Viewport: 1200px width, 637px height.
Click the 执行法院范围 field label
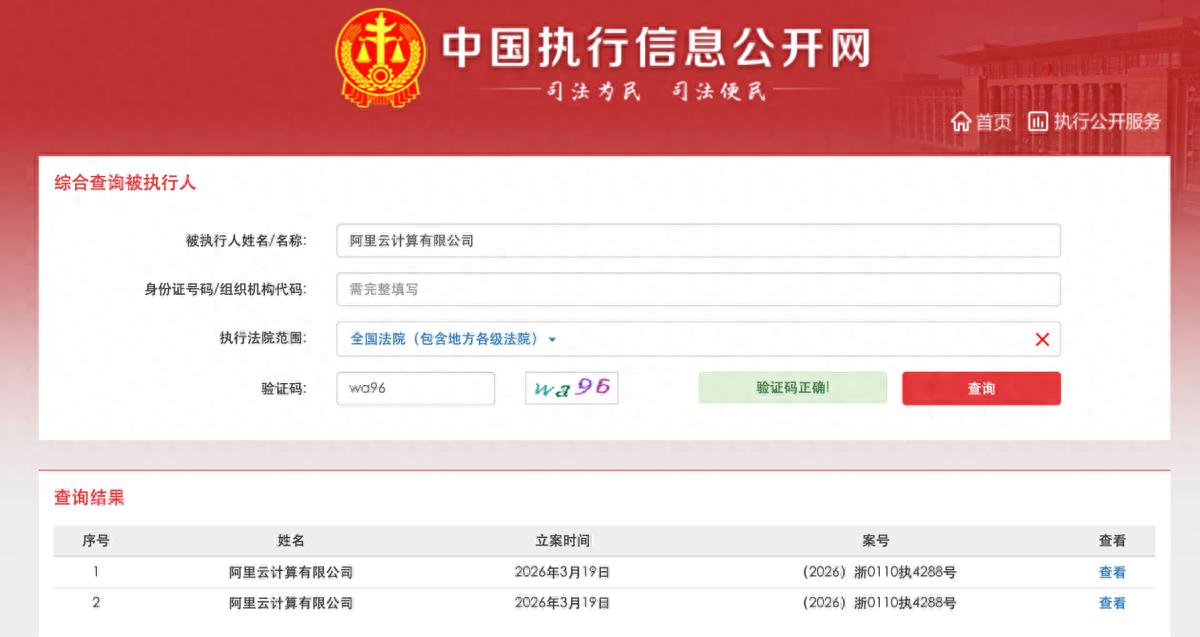[263, 338]
